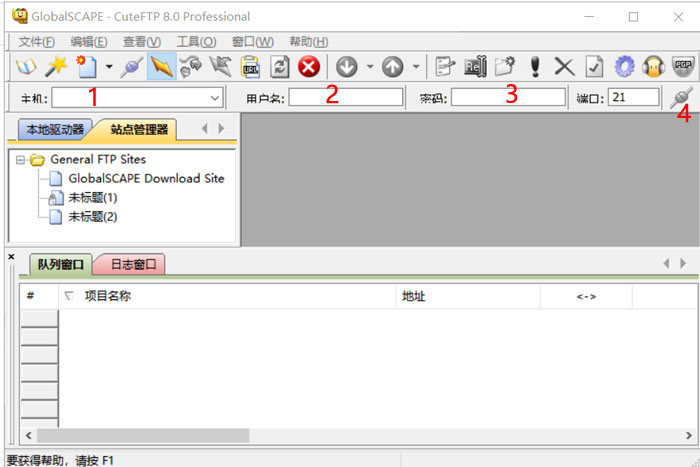Click the queue horizontal scrollbar thumb

click(x=143, y=436)
